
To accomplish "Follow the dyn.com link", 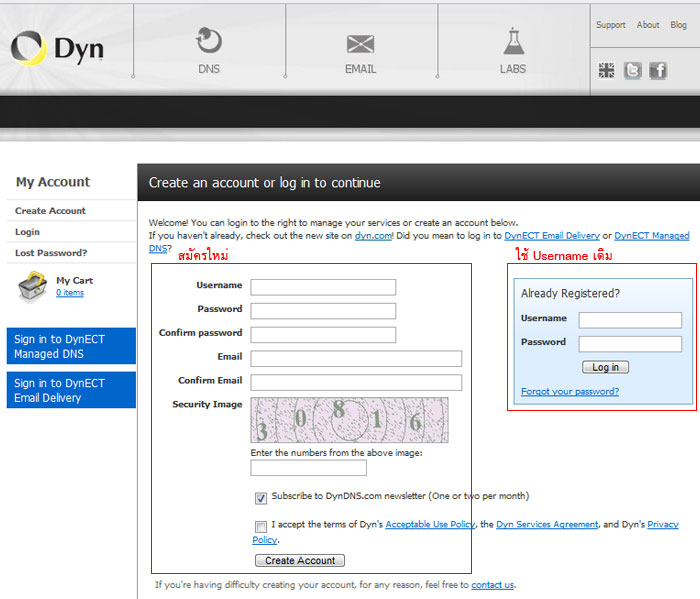I will click(x=373, y=236).
